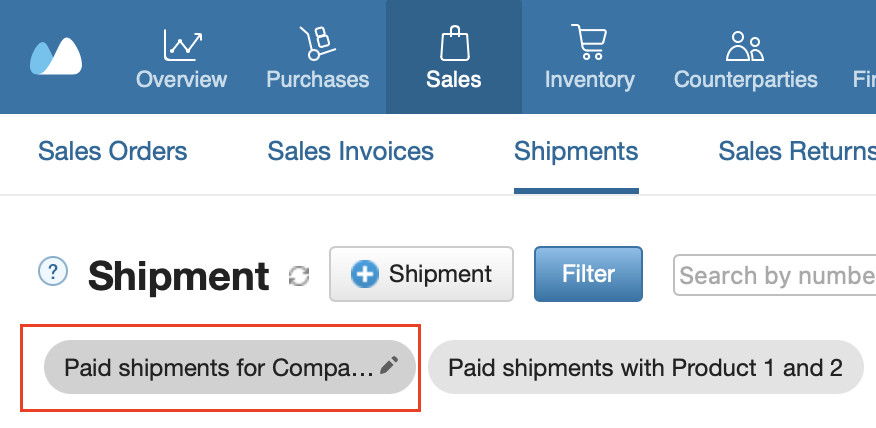Edit saved filter using the pencil icon
Viewport: 876px width, 428px height.
389,365
